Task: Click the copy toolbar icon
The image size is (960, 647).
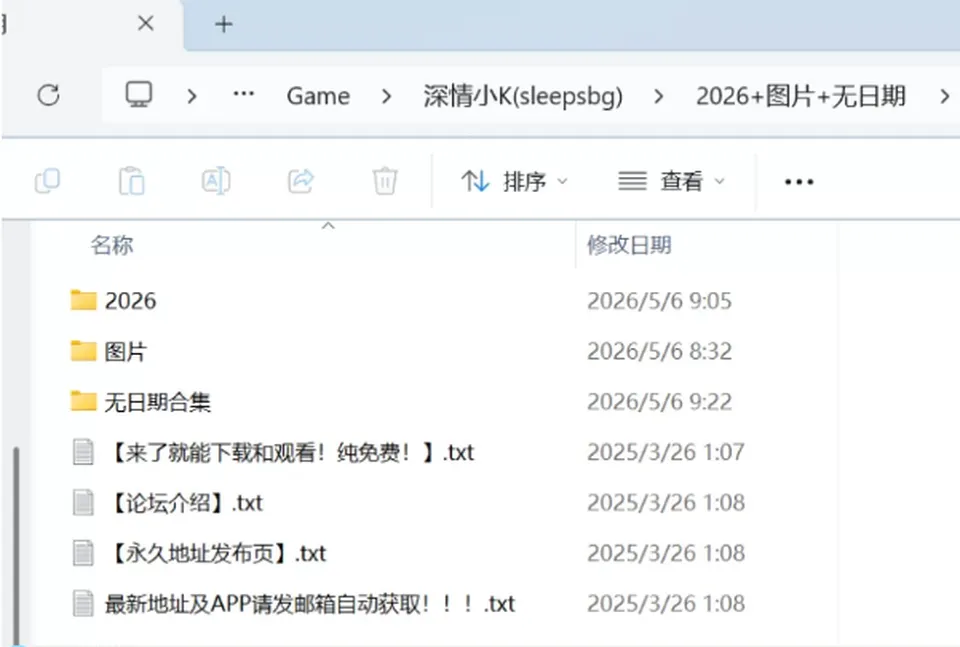Action: coord(47,181)
